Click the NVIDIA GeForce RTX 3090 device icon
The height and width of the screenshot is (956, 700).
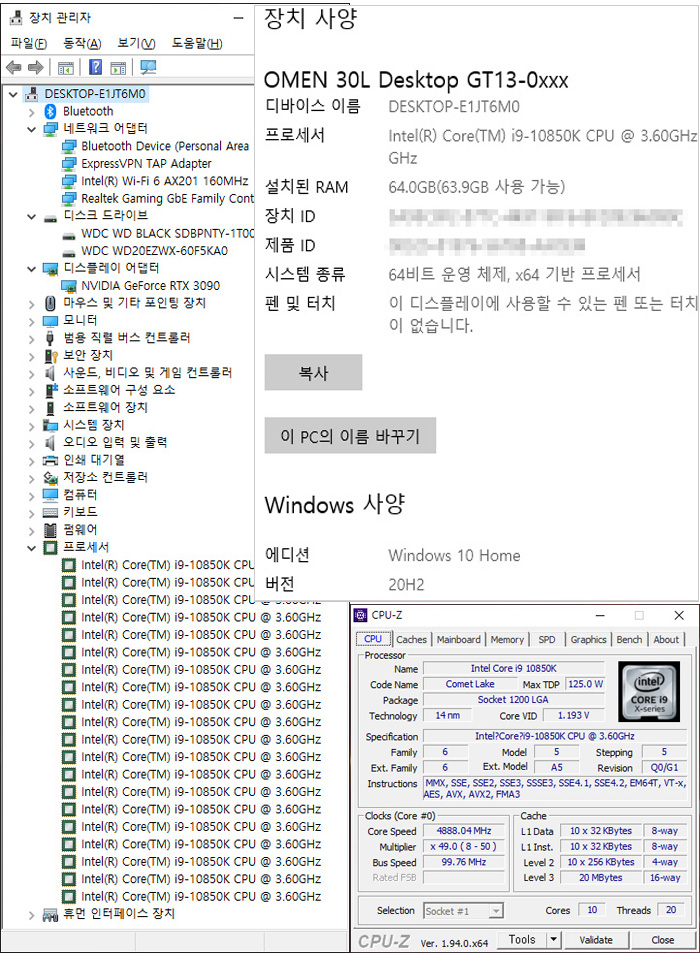click(69, 285)
